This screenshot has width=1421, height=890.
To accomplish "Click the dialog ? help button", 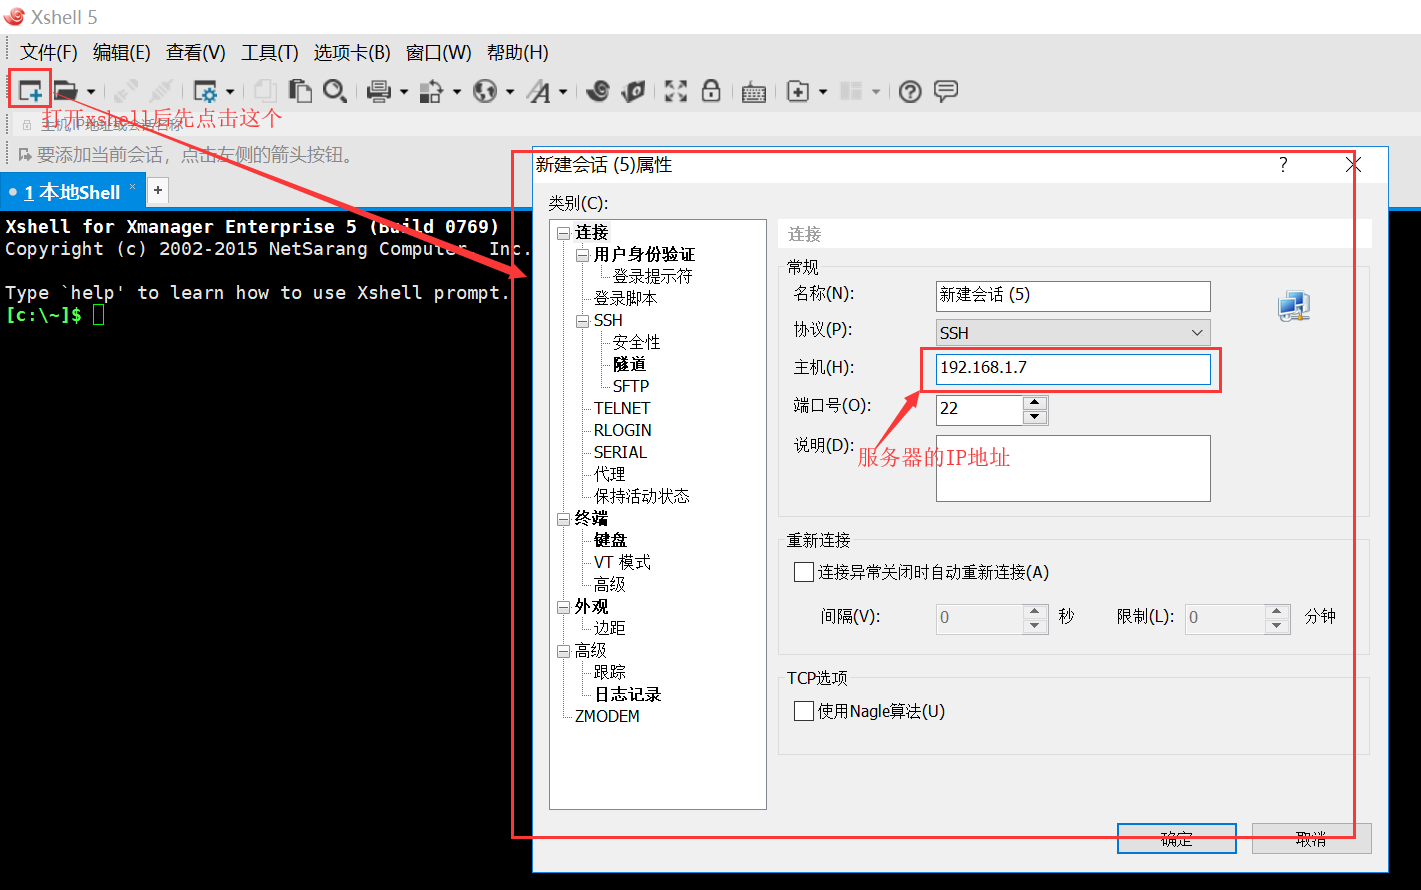I will [1283, 164].
